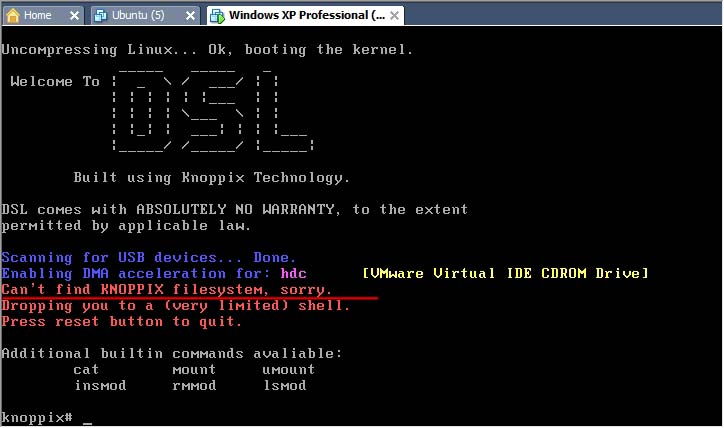Click the Ubuntu VM icon

click(x=100, y=16)
